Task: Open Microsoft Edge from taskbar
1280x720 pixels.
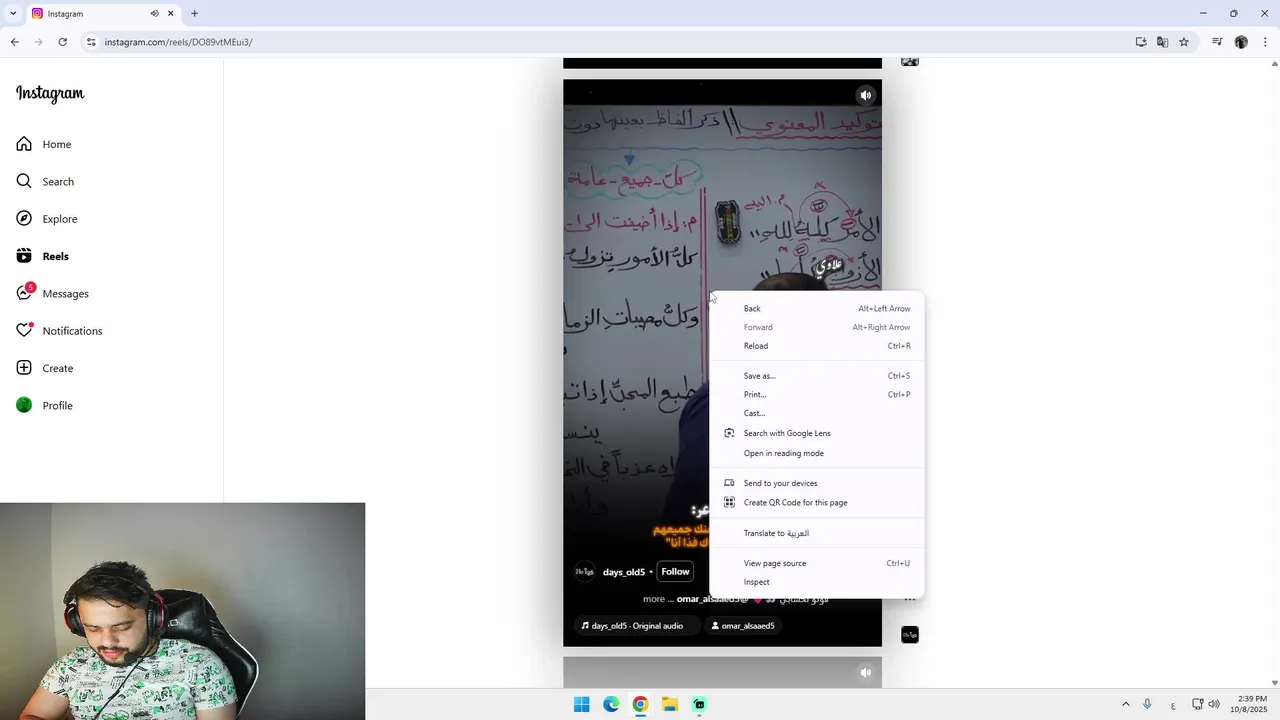Action: 611,704
